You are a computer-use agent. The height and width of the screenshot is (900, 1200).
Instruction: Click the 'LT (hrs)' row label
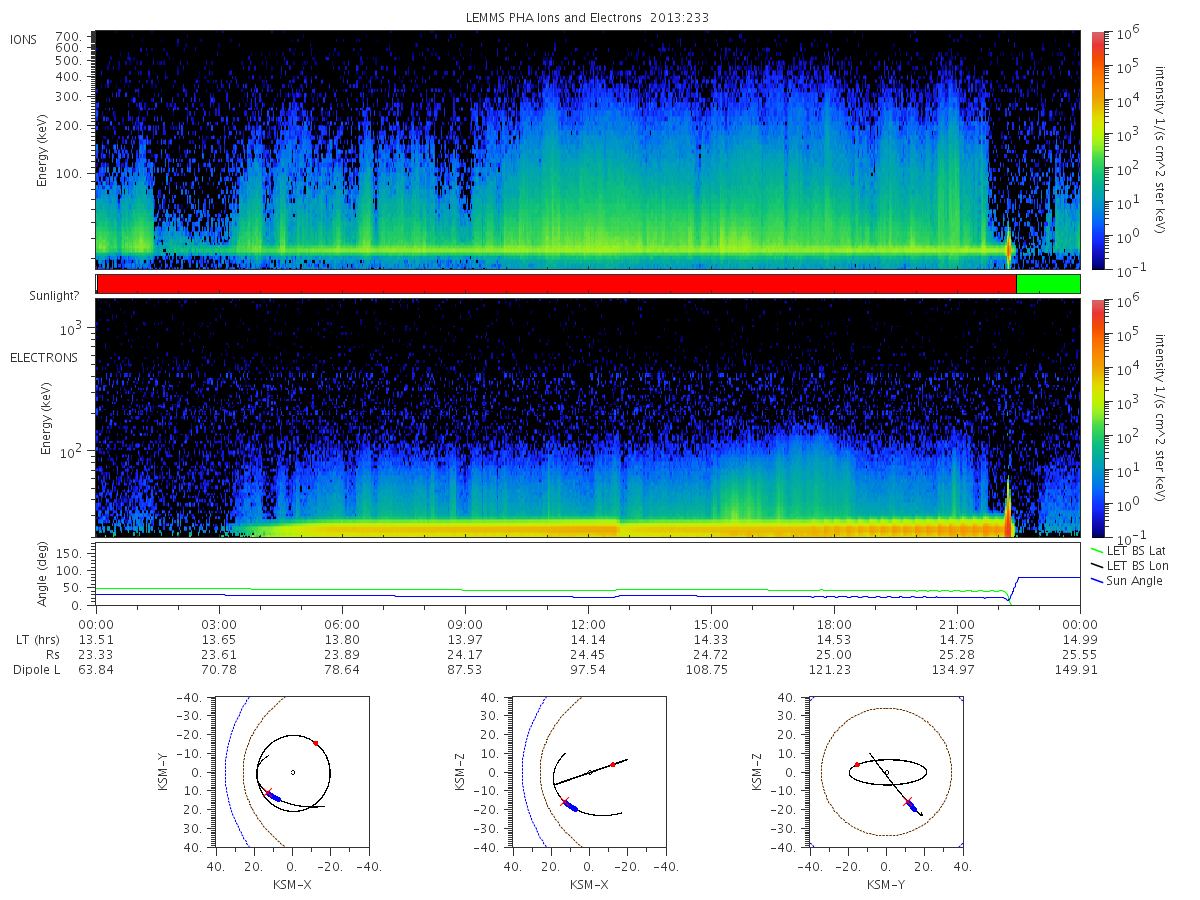tap(36, 639)
